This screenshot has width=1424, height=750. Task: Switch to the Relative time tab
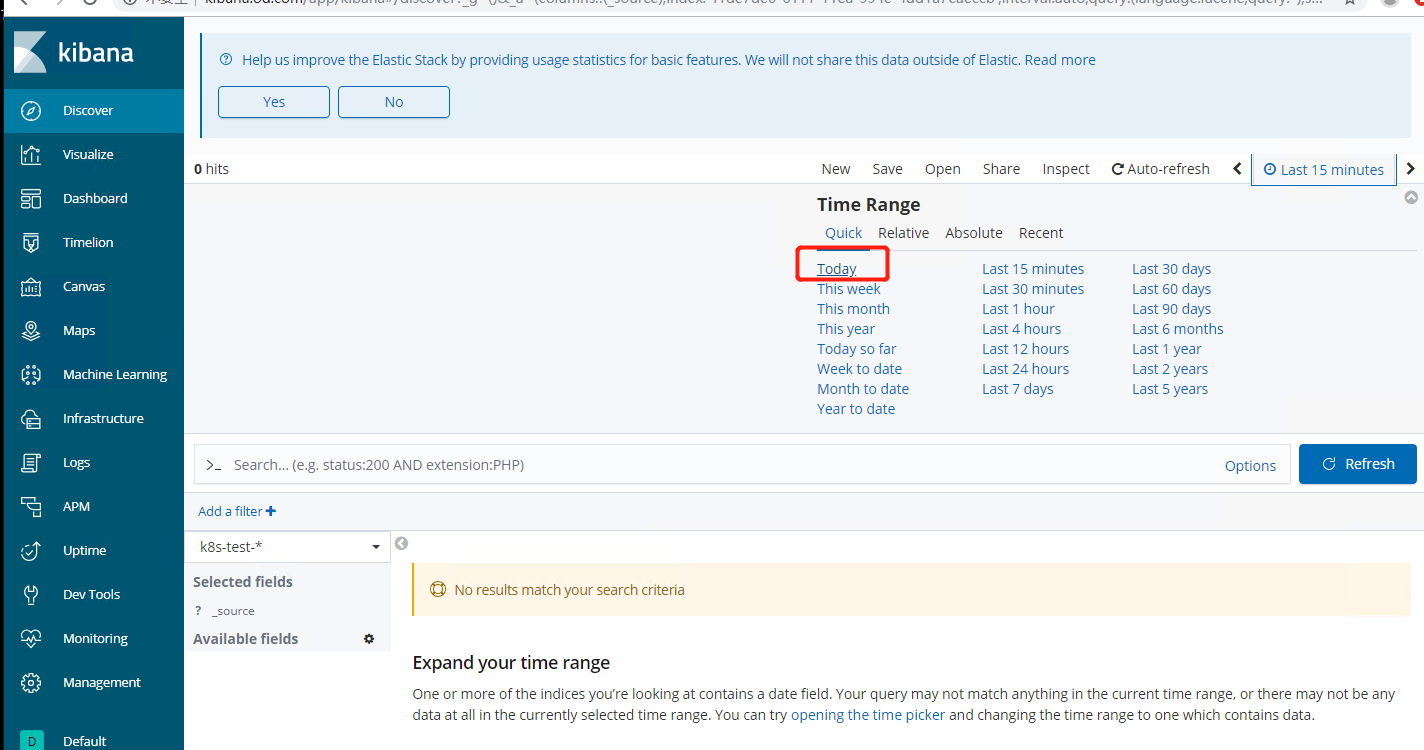pos(903,233)
